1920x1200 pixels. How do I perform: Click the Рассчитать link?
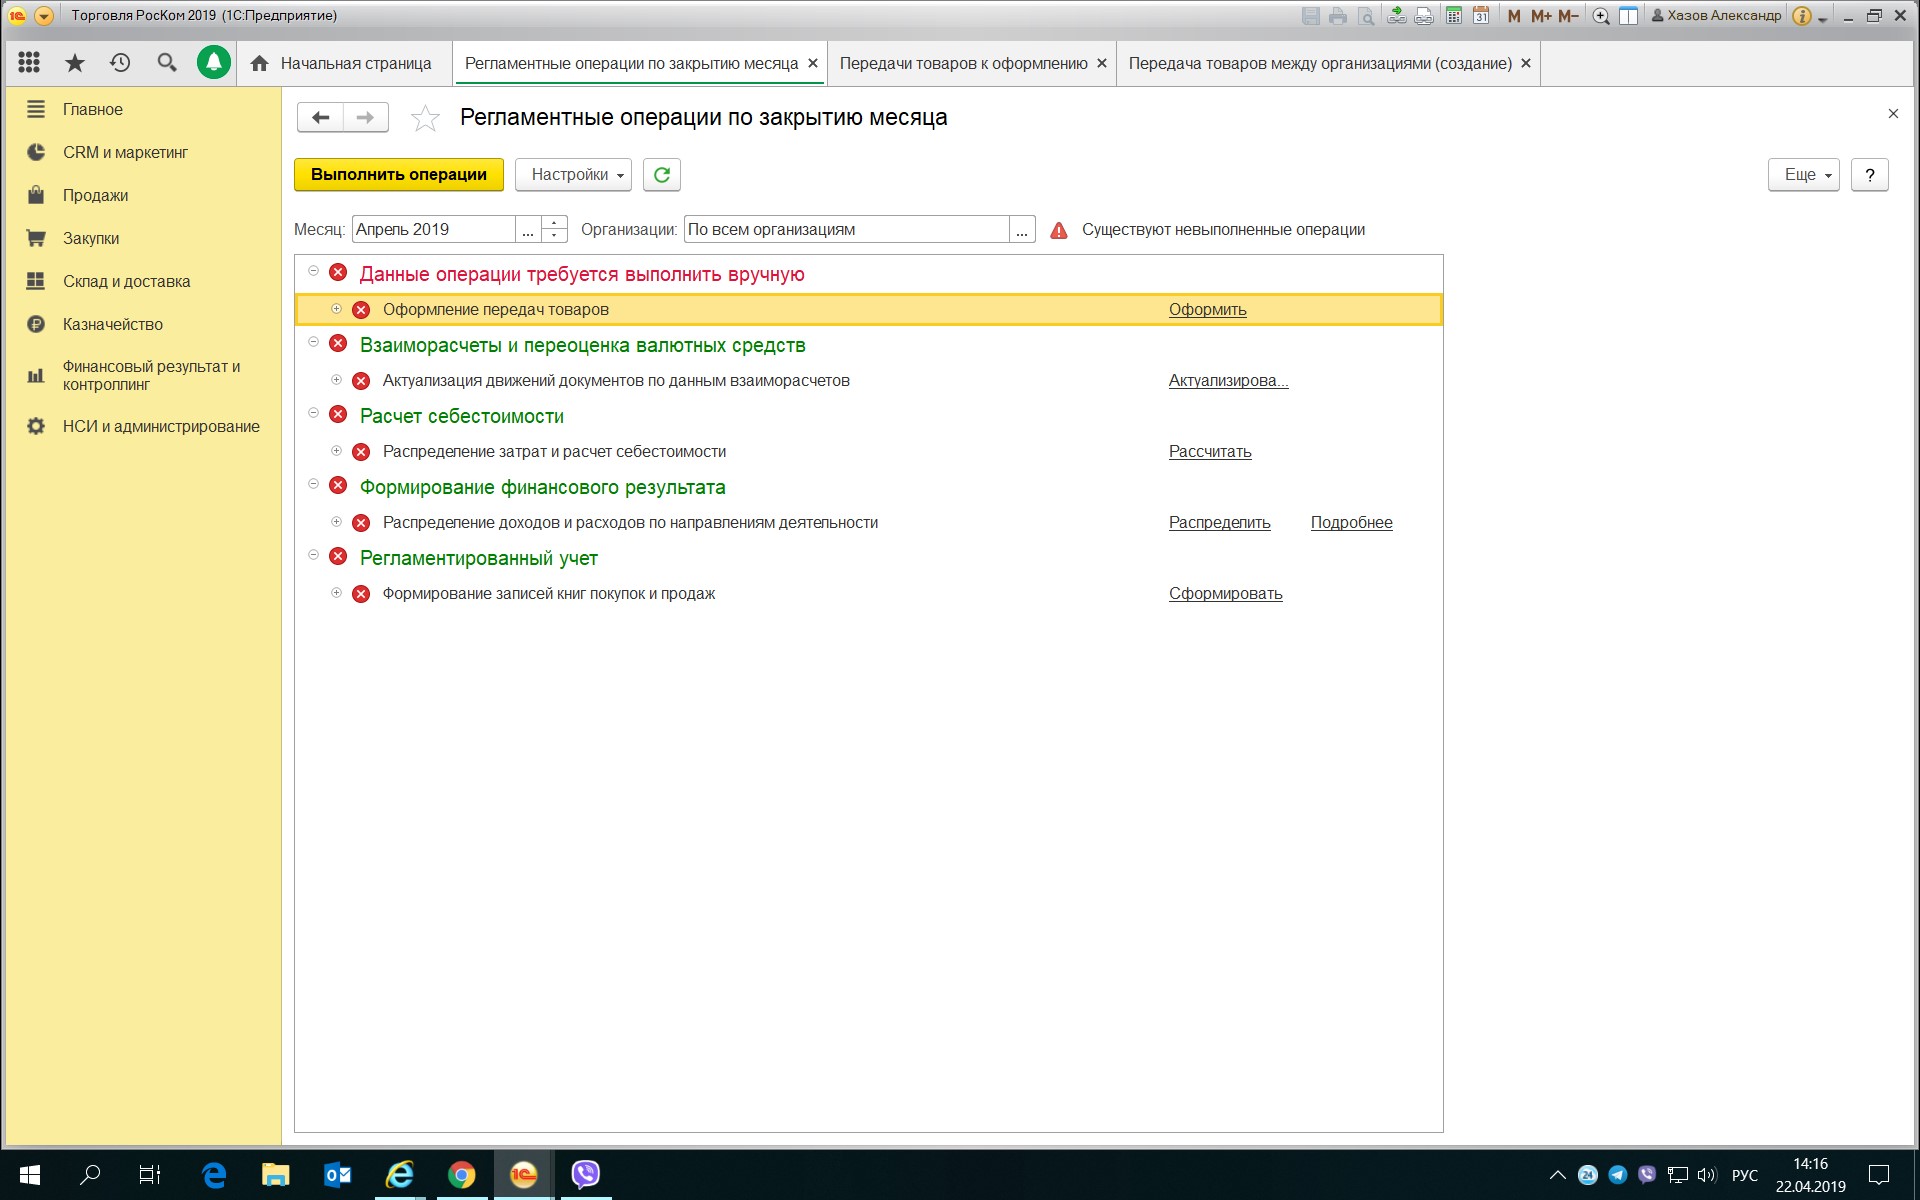(1210, 452)
